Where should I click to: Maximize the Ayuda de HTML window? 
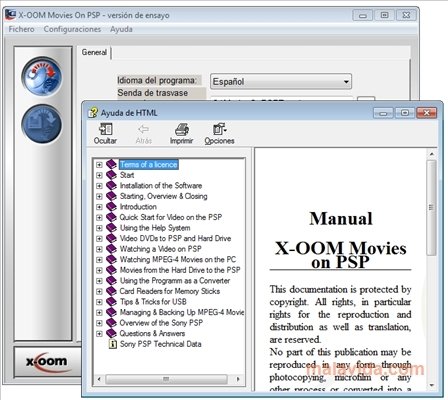(x=405, y=113)
